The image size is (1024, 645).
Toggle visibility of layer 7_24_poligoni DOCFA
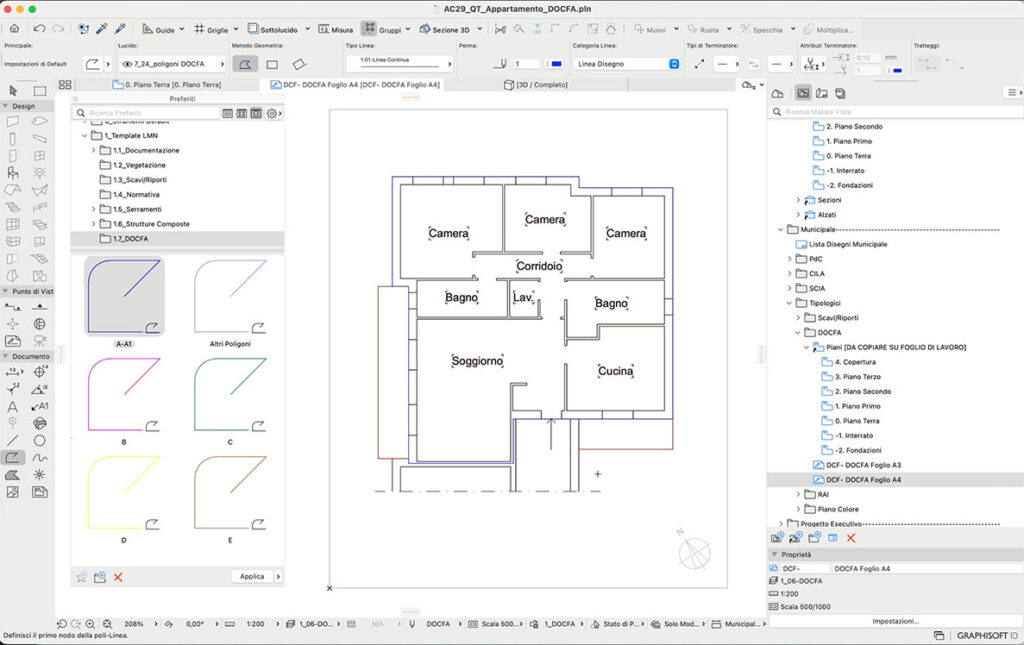127,64
